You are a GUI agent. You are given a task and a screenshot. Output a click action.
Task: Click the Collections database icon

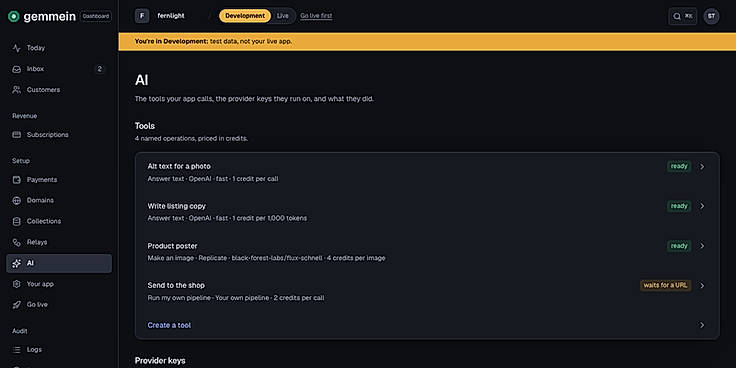(16, 221)
